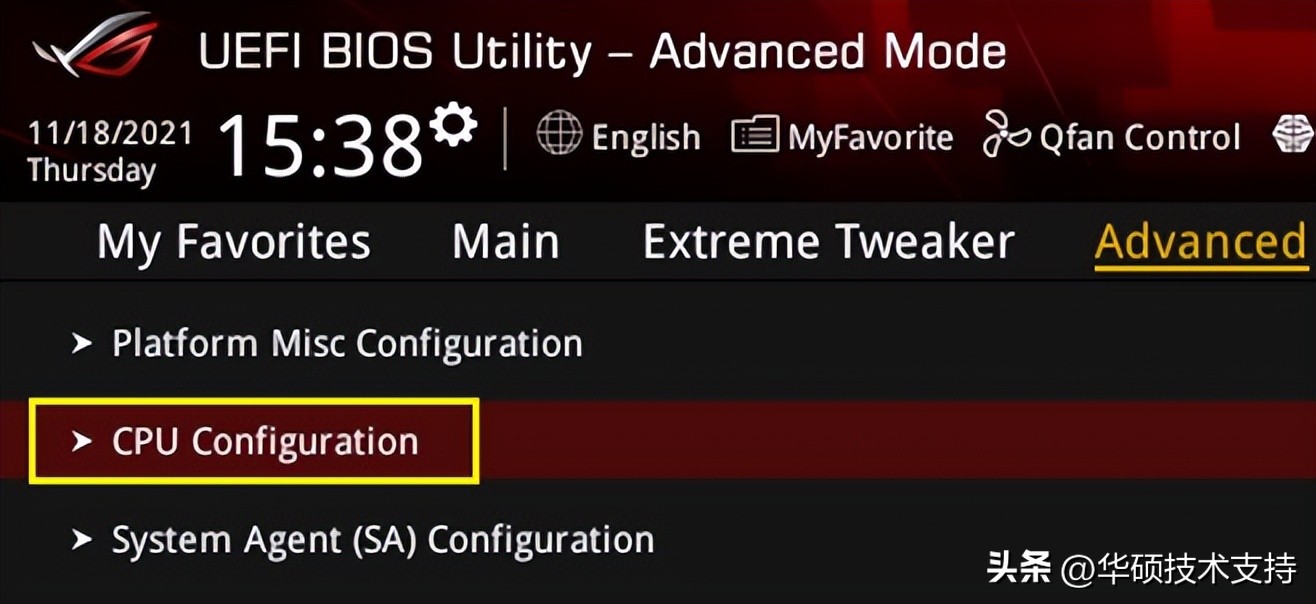The image size is (1316, 604).
Task: Open the CPU Configuration entry
Action: coord(265,442)
